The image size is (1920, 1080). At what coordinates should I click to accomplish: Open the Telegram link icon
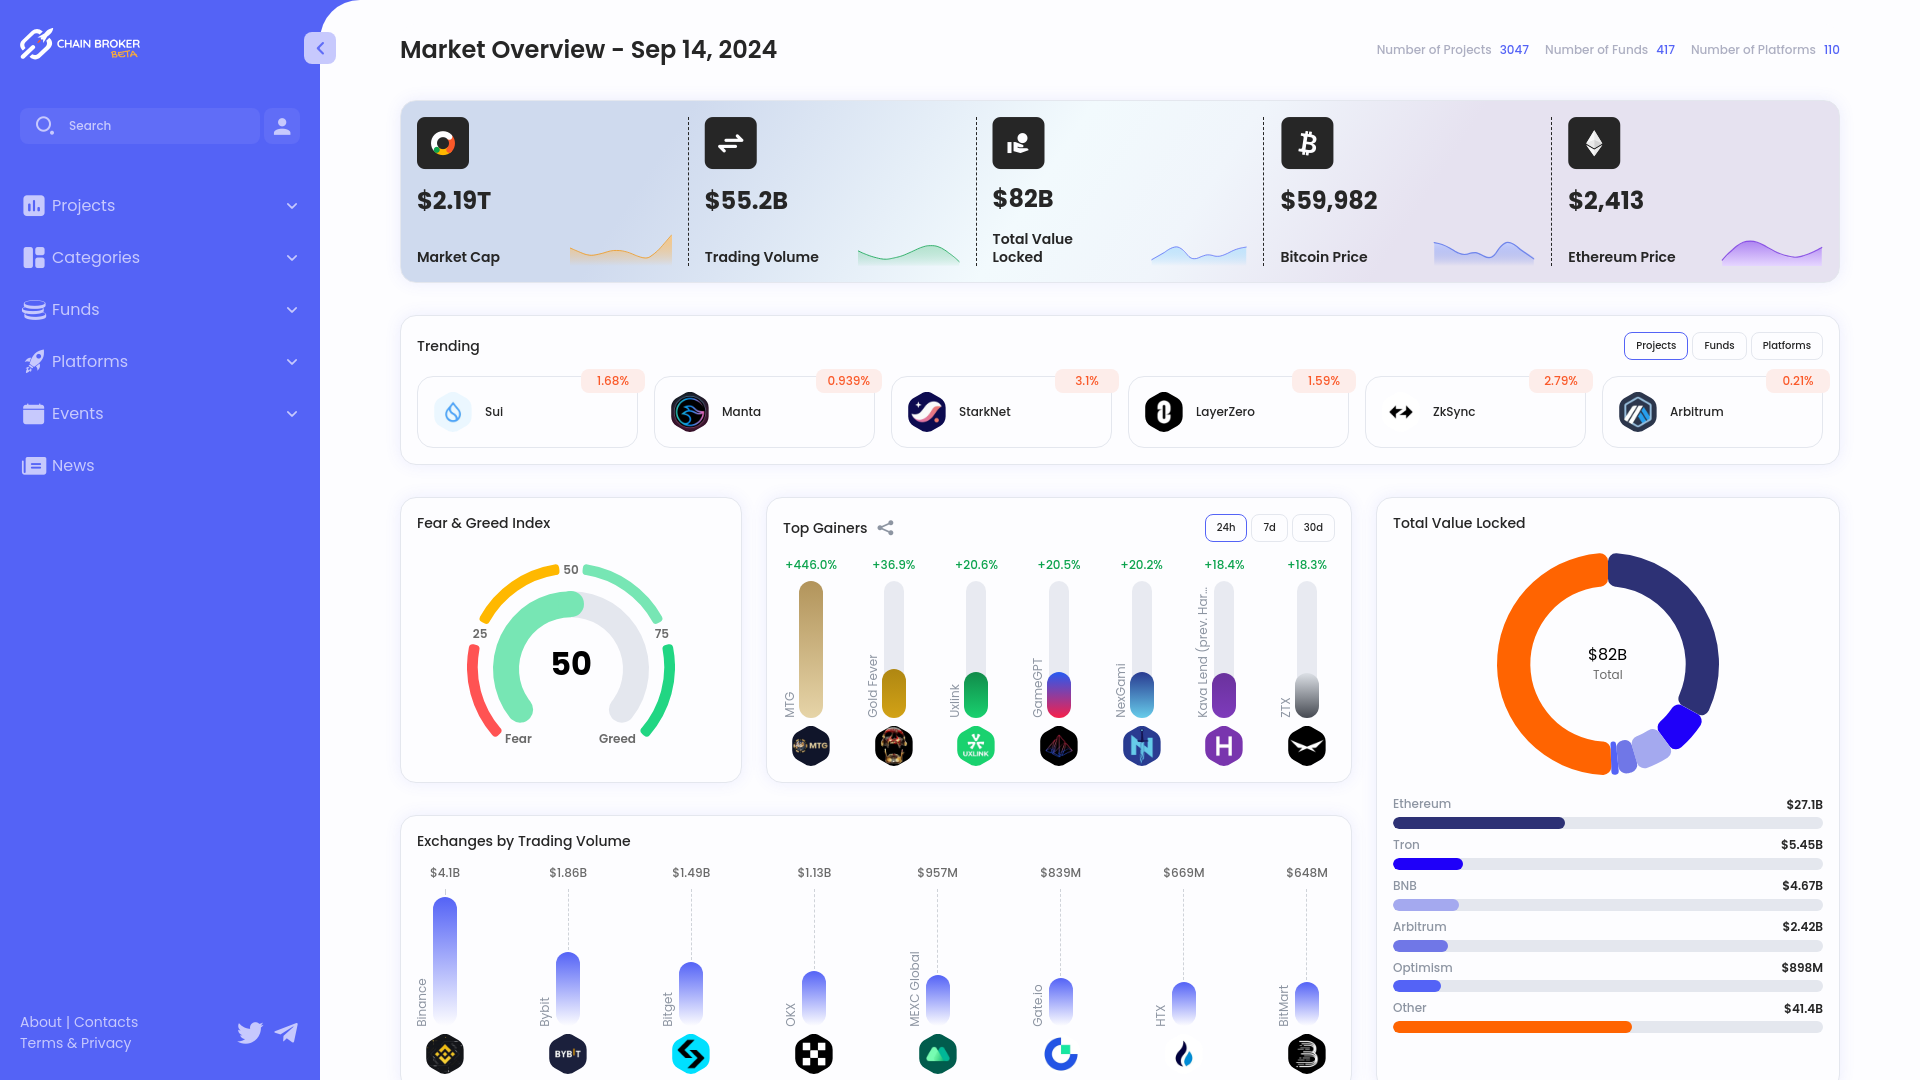(x=286, y=1033)
